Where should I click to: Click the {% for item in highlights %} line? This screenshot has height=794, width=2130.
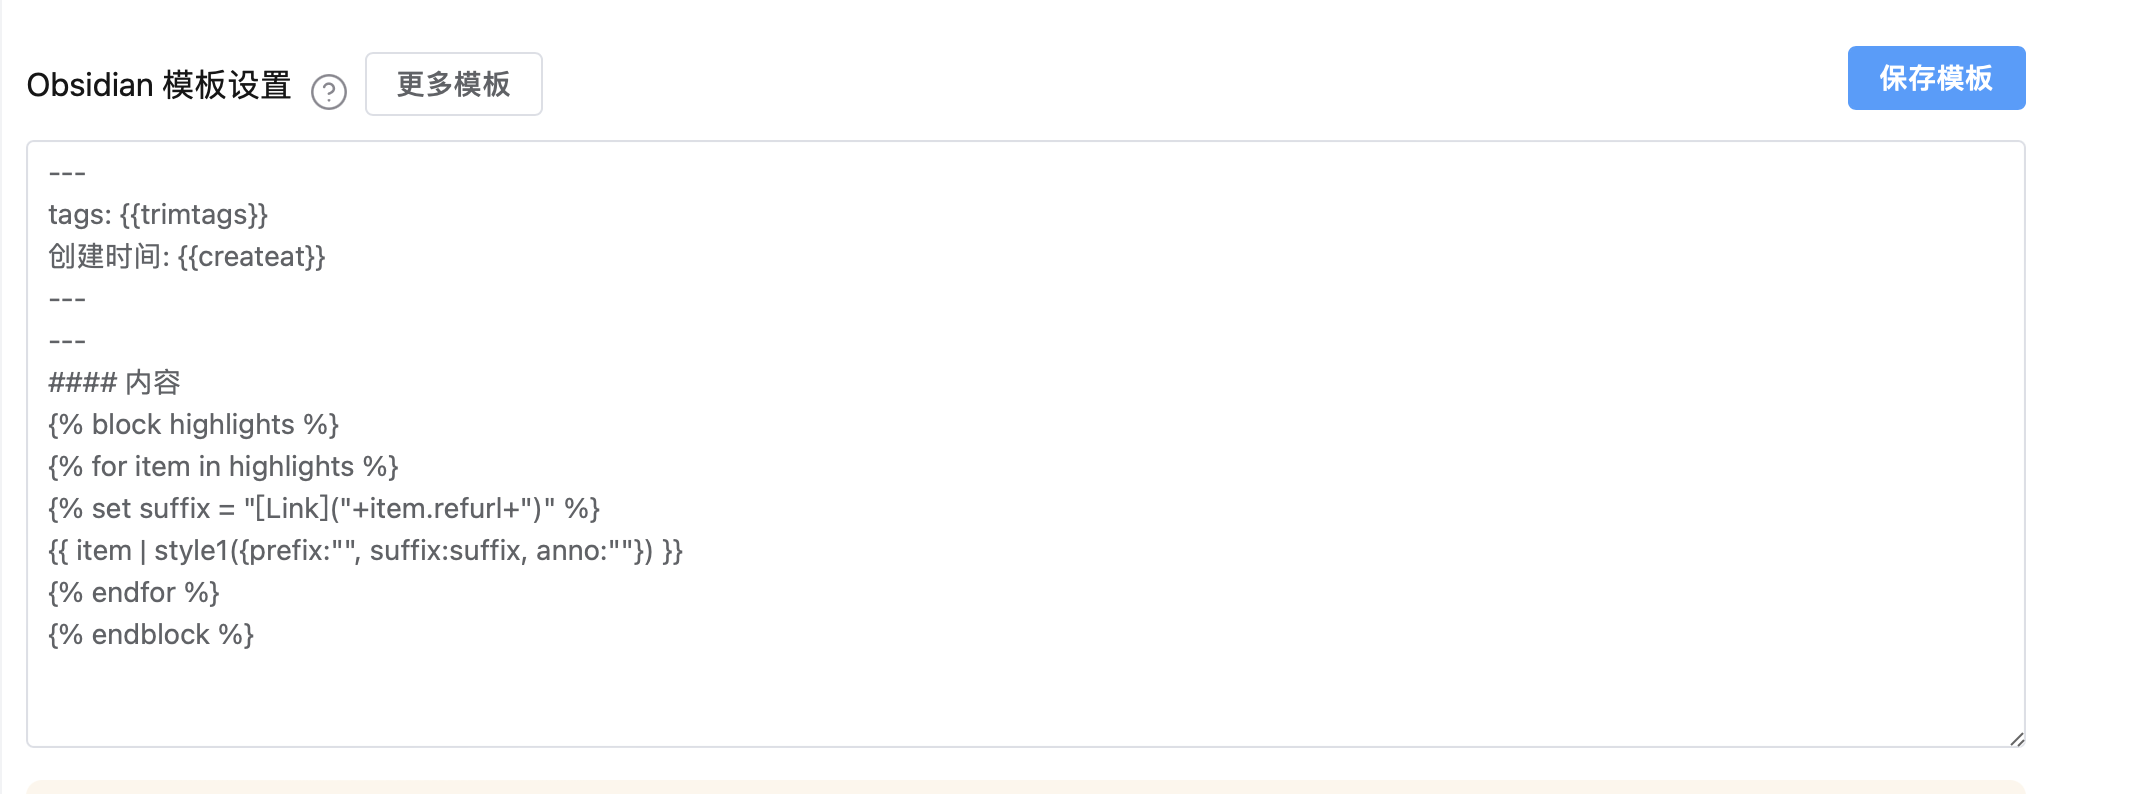pos(223,467)
